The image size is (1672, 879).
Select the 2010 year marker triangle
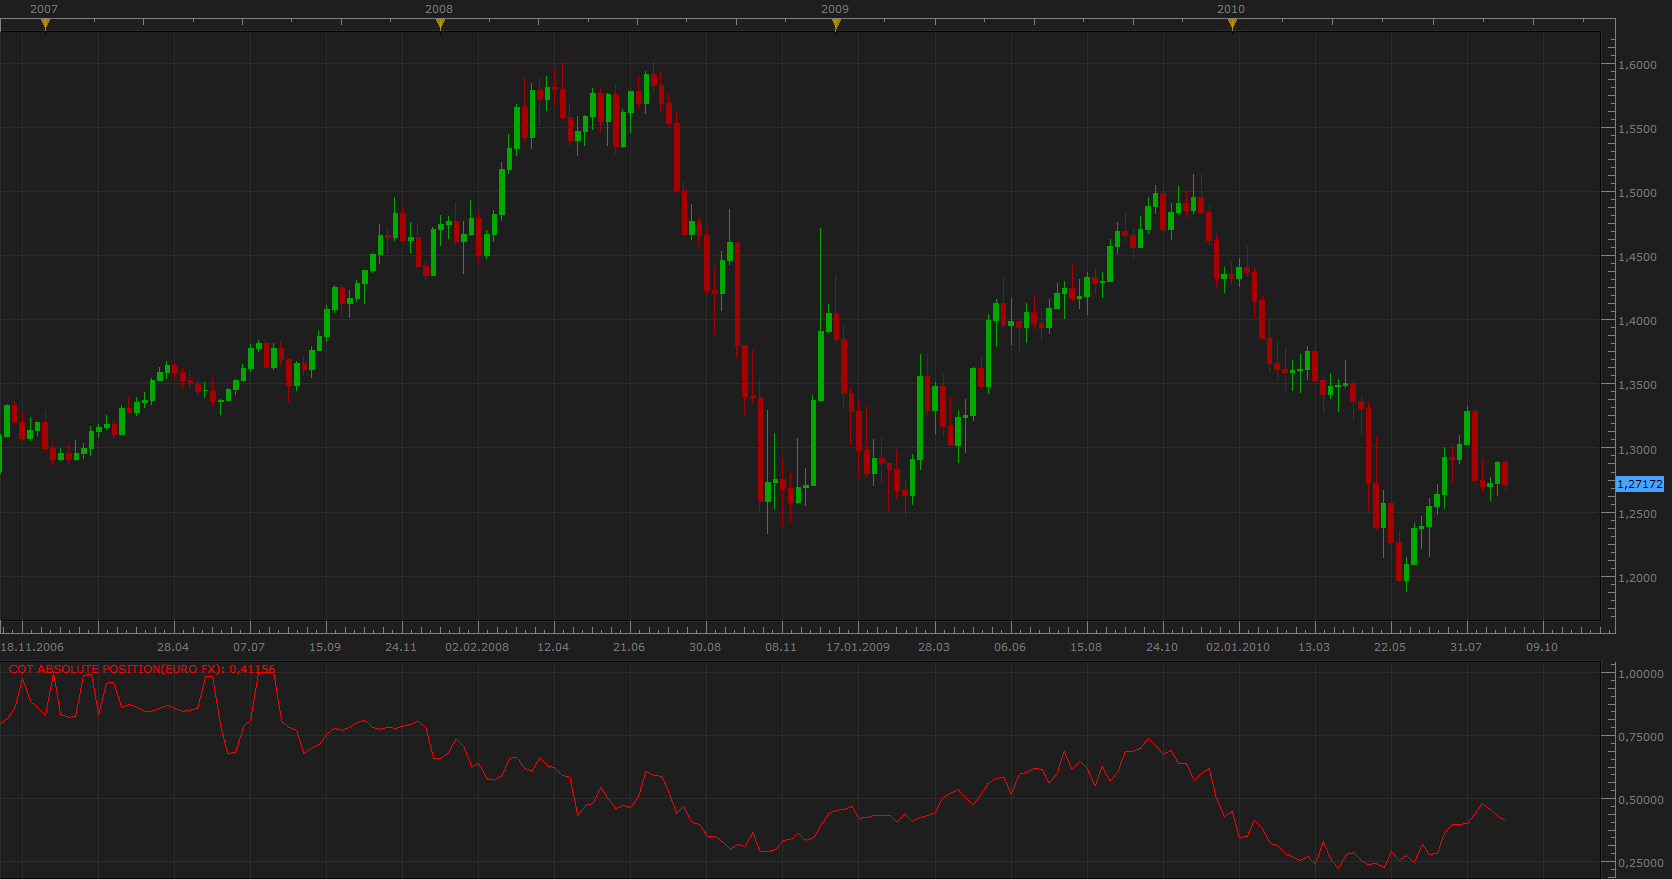tap(1232, 24)
